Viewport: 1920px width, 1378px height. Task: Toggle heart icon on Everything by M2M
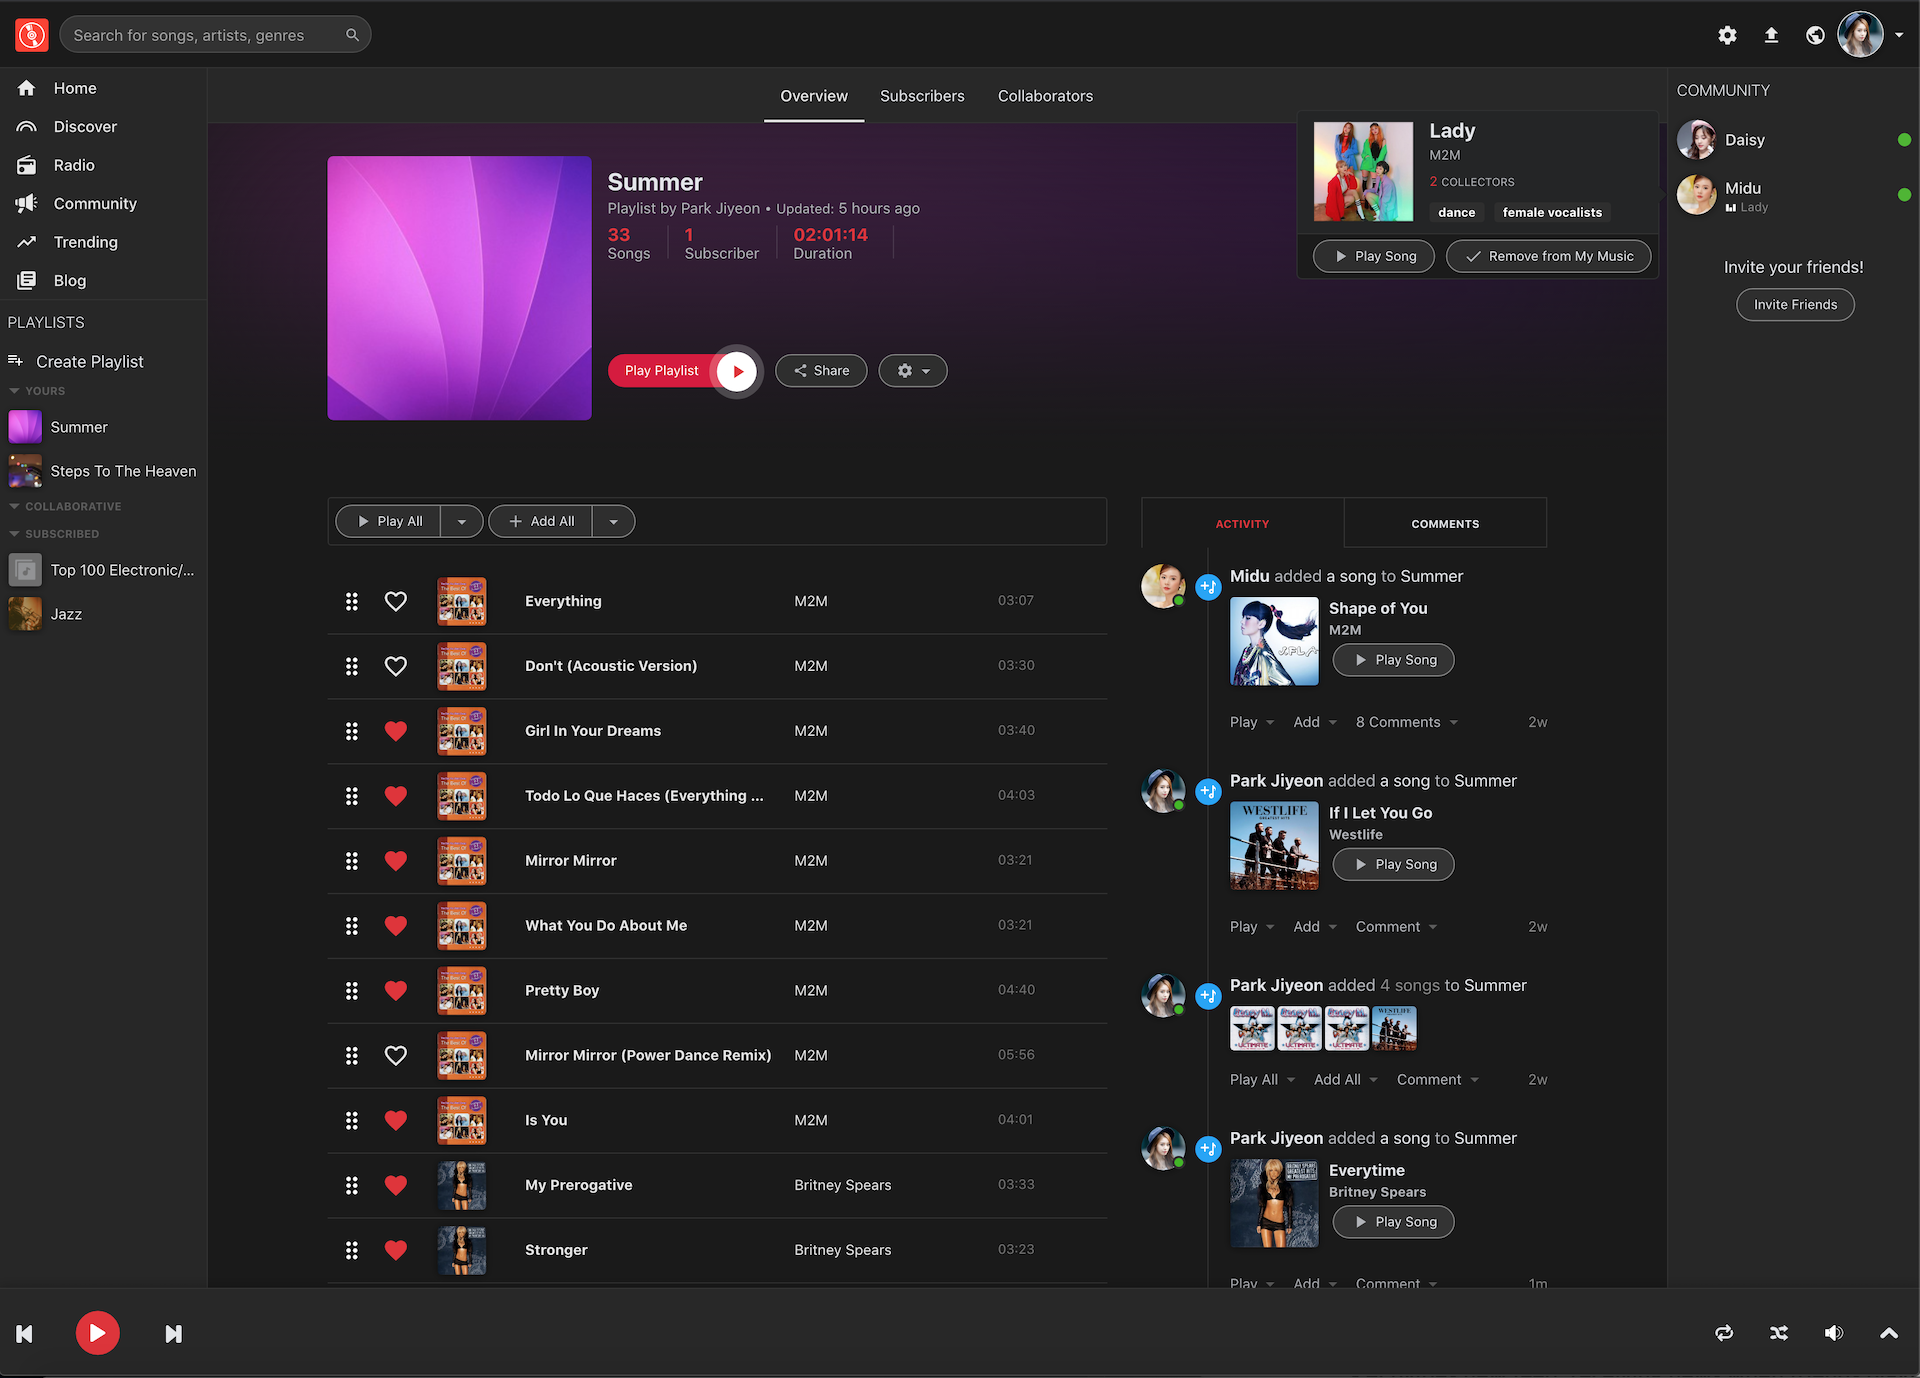[x=395, y=600]
